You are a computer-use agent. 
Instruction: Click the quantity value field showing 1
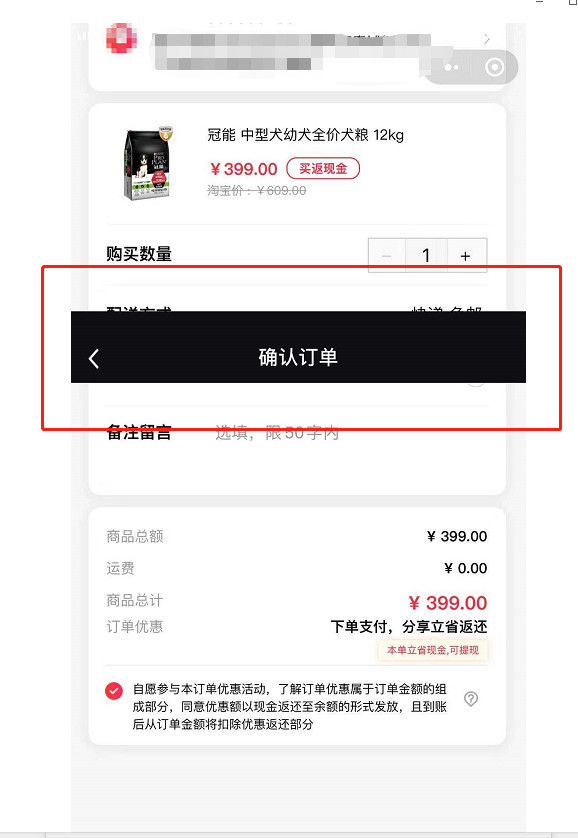pos(426,255)
